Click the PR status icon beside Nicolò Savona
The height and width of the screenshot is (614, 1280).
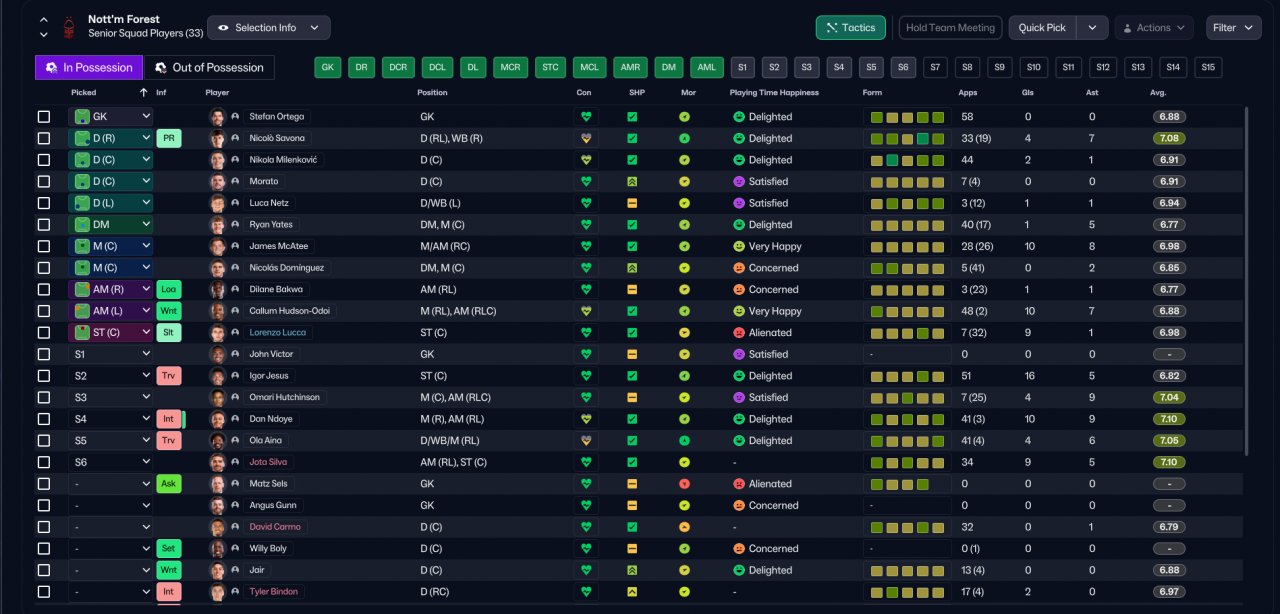tap(169, 138)
